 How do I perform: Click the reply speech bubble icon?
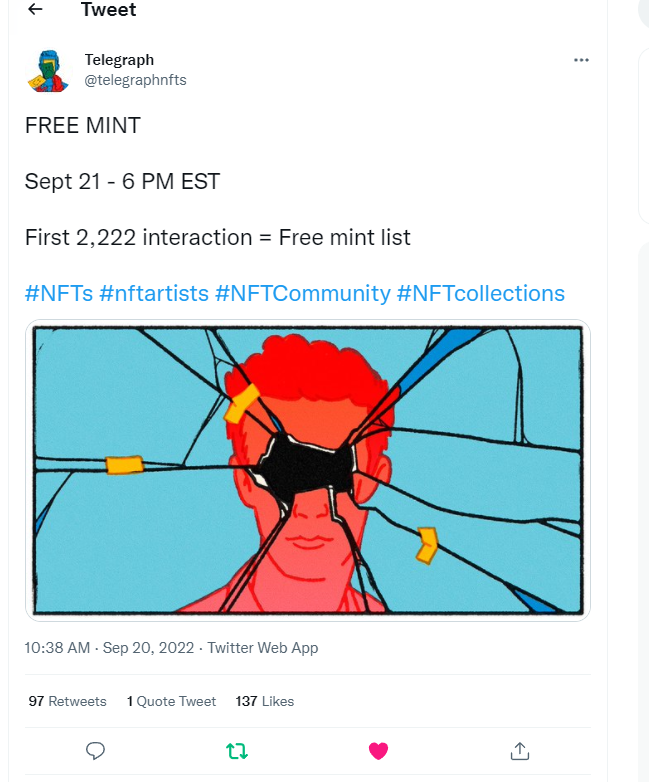[x=95, y=751]
